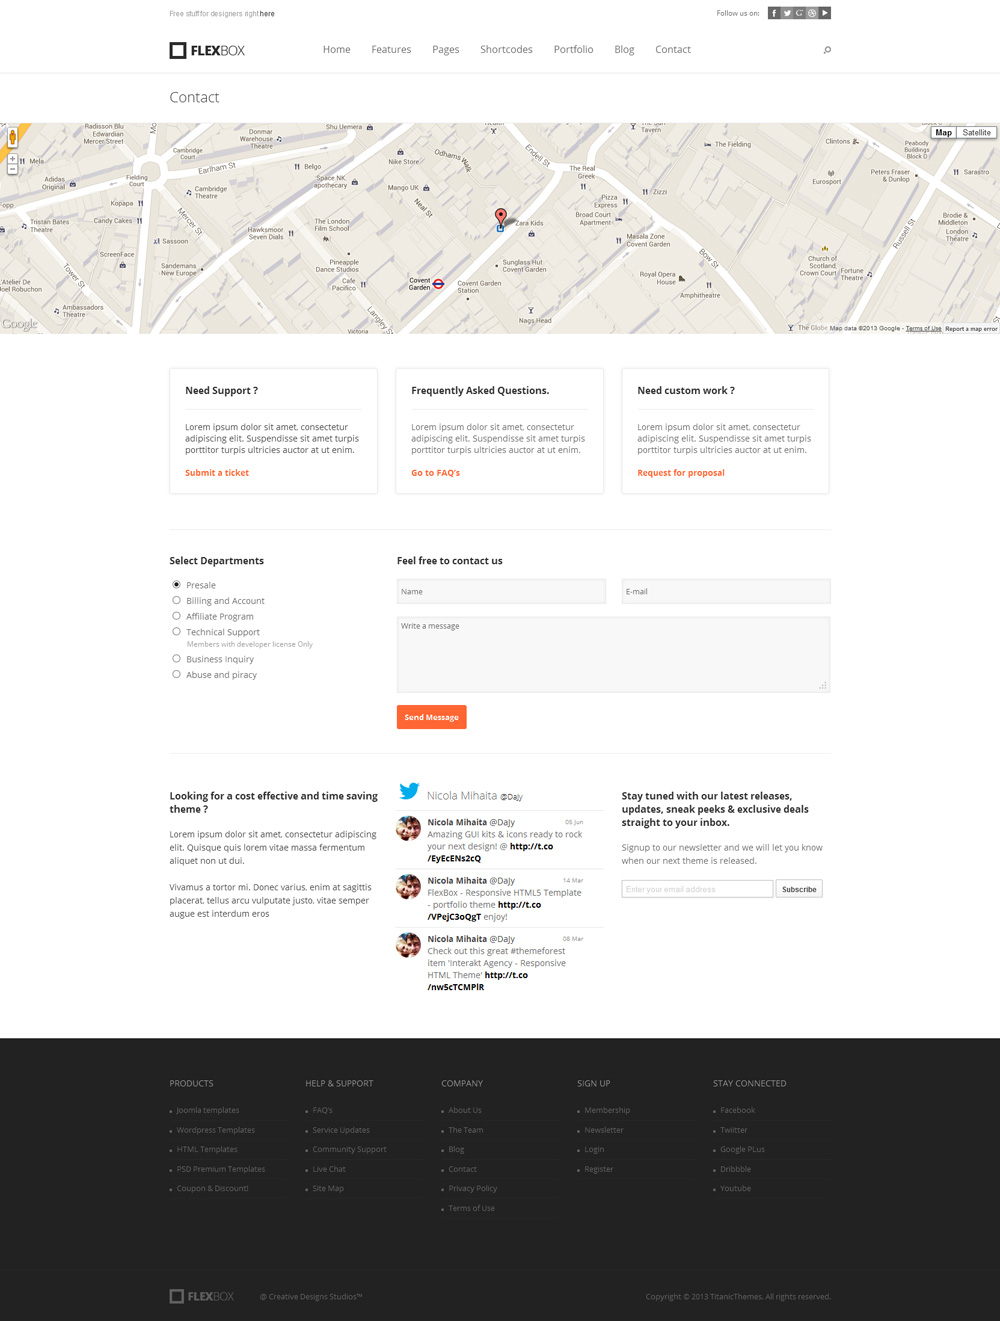Click the Twitter bird above Nicola Mihaita feed
The width and height of the screenshot is (1000, 1321).
(409, 790)
